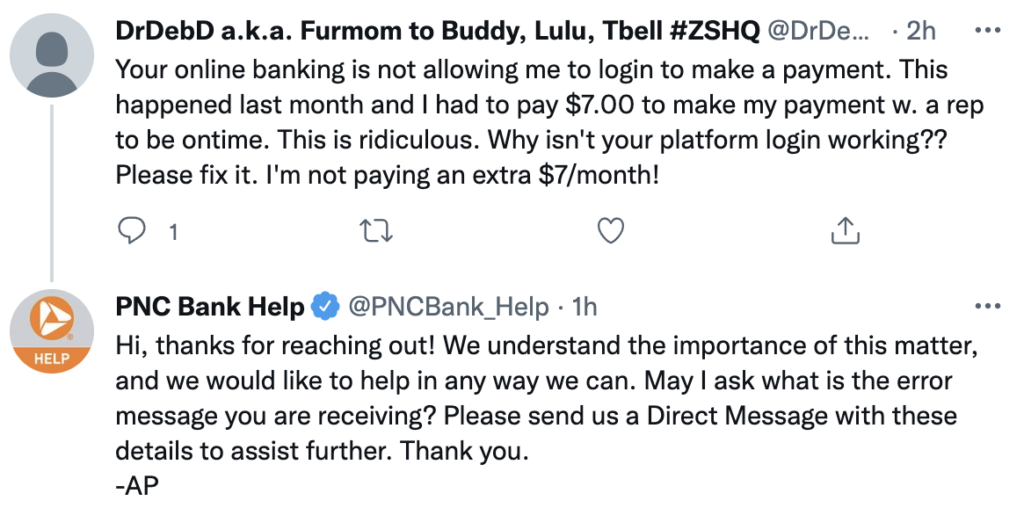Open DrDebD's gray default profile avatar
The height and width of the screenshot is (508, 1024).
click(x=52, y=56)
